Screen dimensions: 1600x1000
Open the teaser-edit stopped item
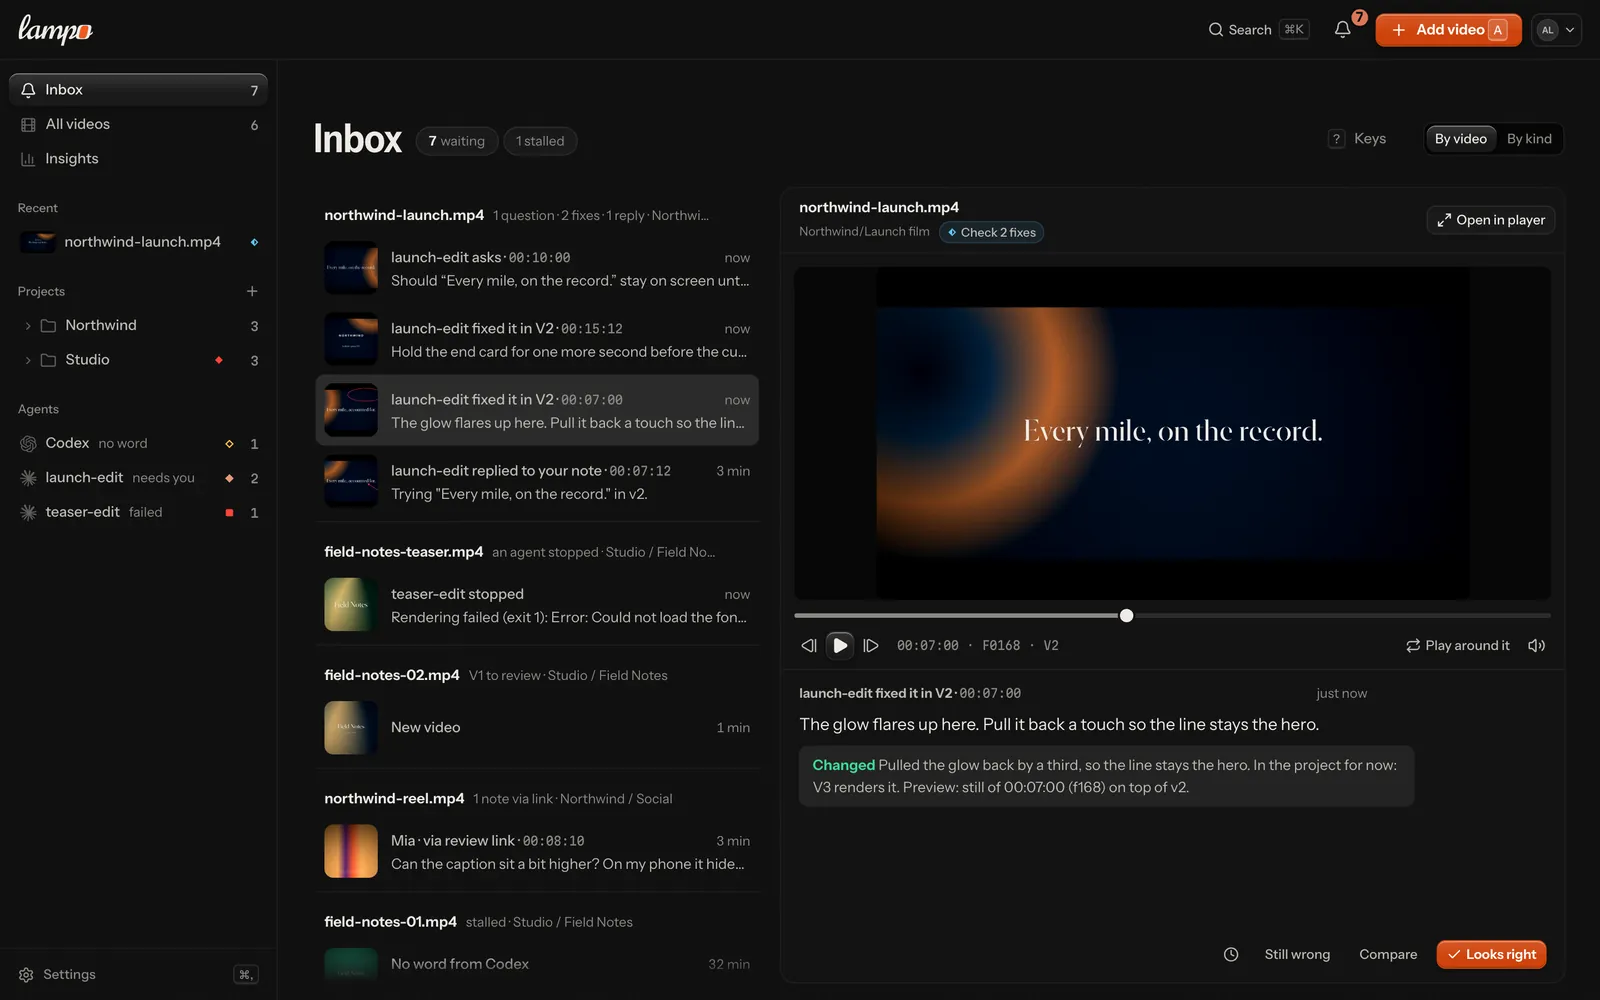[537, 606]
